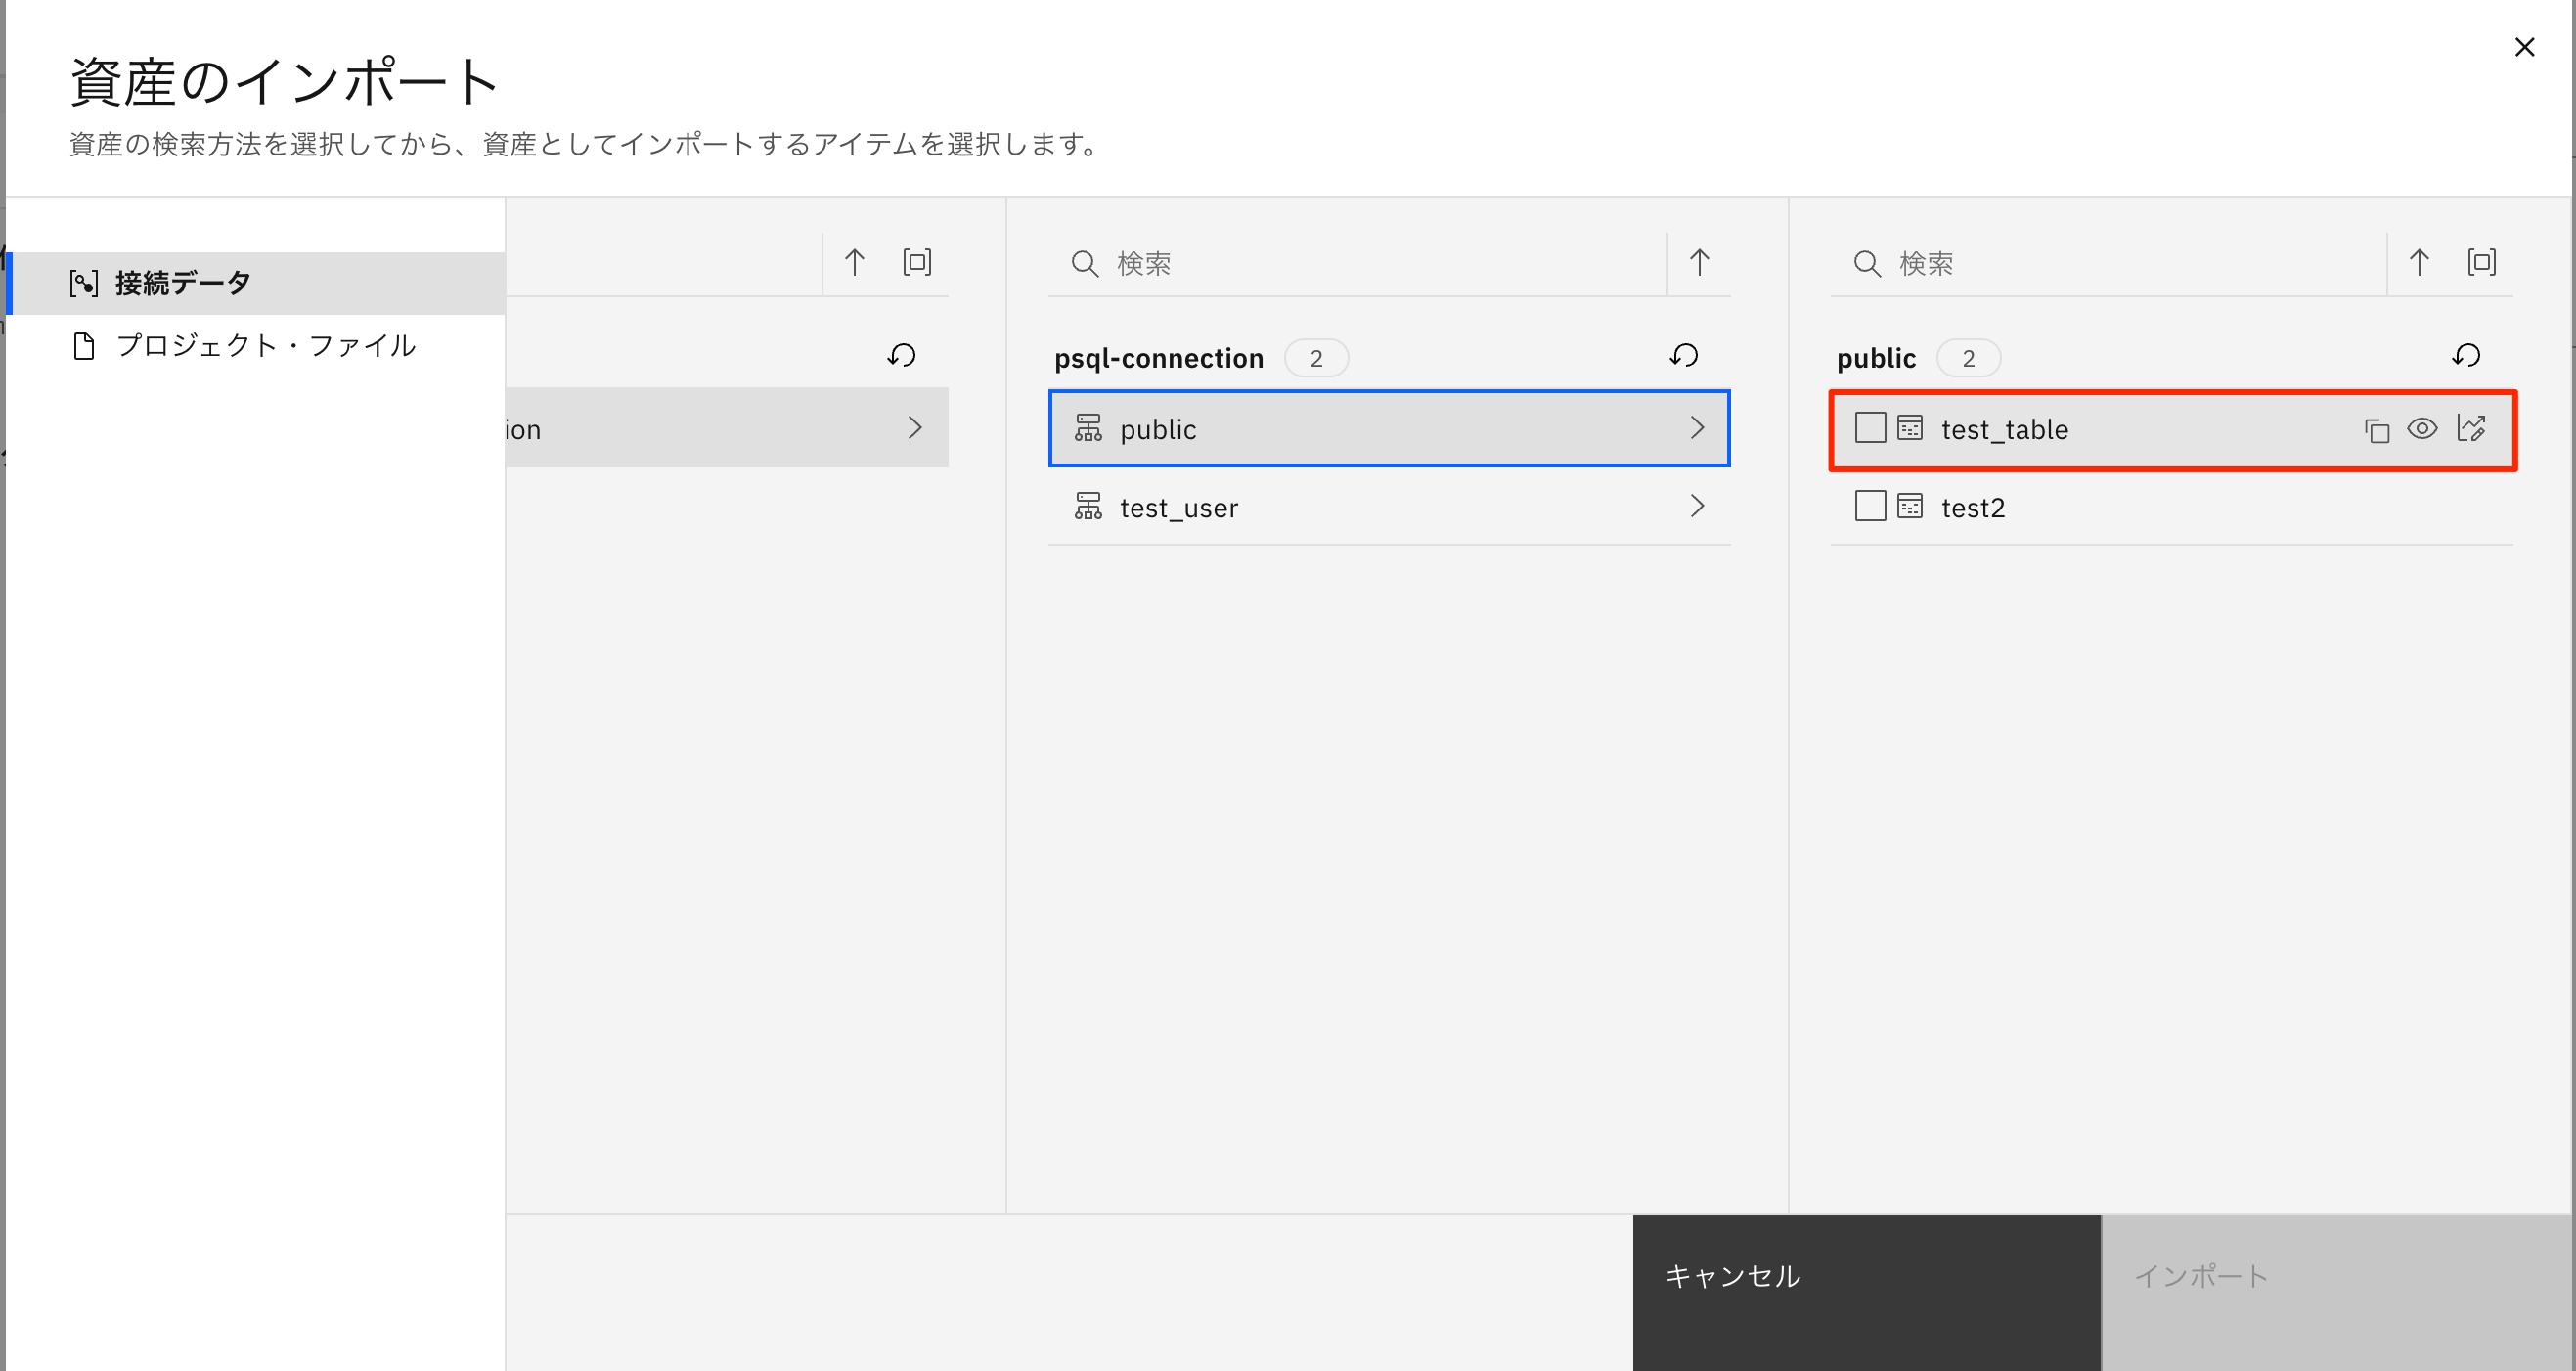Click the search magnifier in the middle panel
Viewport: 2576px width, 1371px height.
1085,263
